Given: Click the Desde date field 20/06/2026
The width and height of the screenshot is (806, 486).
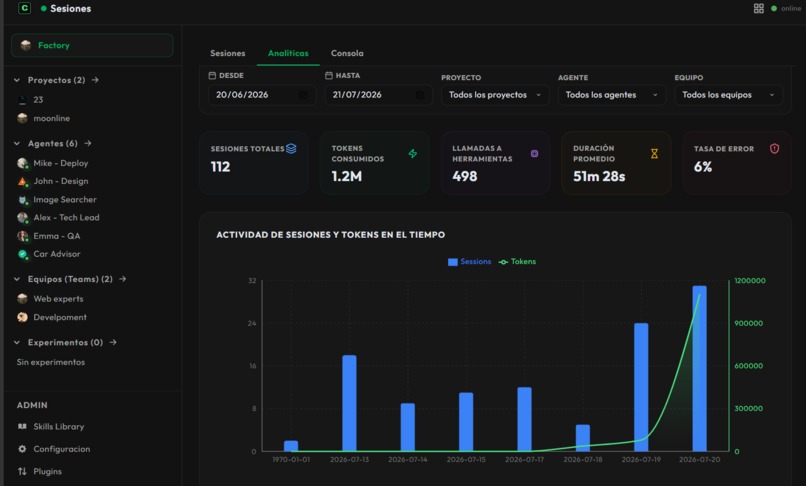Looking at the screenshot, I should [262, 95].
